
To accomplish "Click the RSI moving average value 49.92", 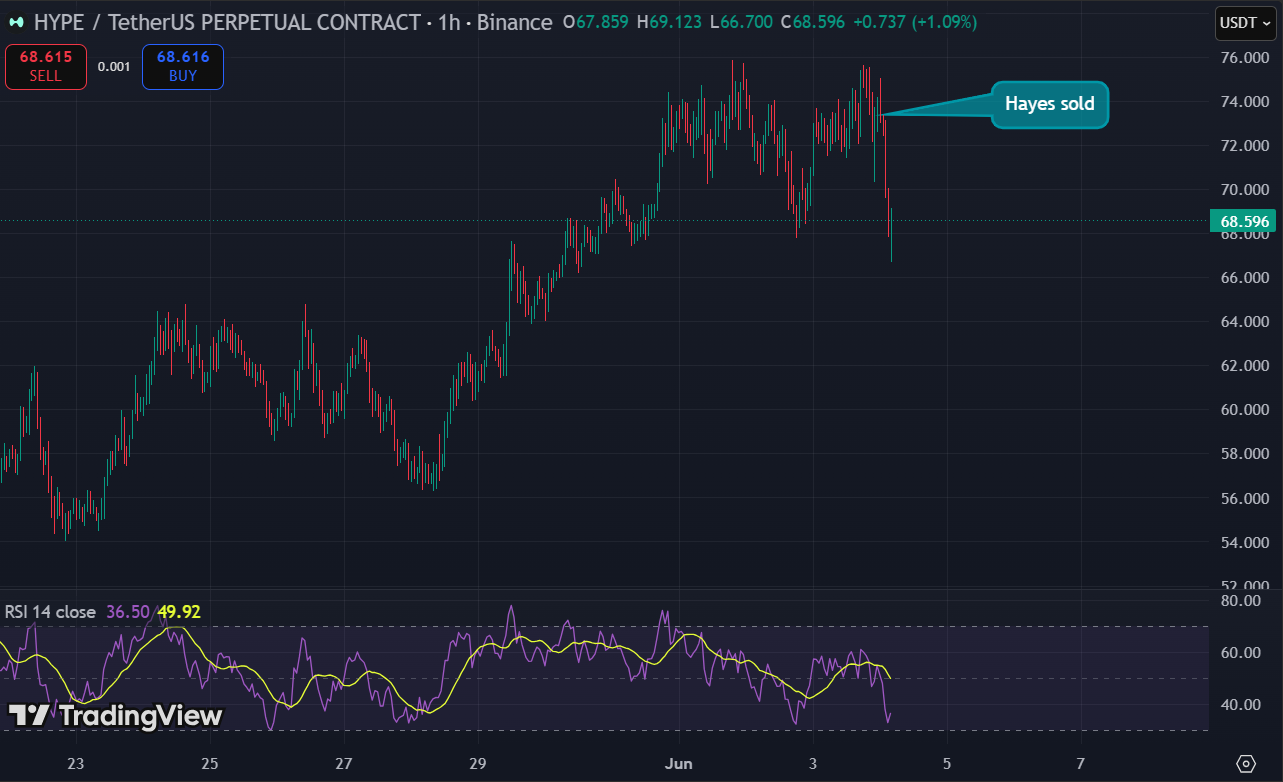I will [x=179, y=612].
